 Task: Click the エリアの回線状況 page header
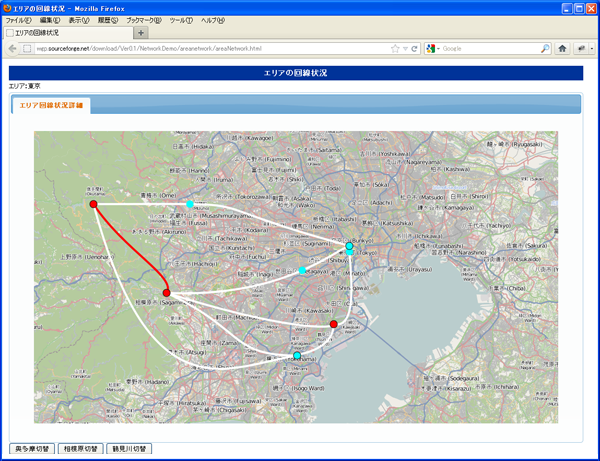[296, 73]
